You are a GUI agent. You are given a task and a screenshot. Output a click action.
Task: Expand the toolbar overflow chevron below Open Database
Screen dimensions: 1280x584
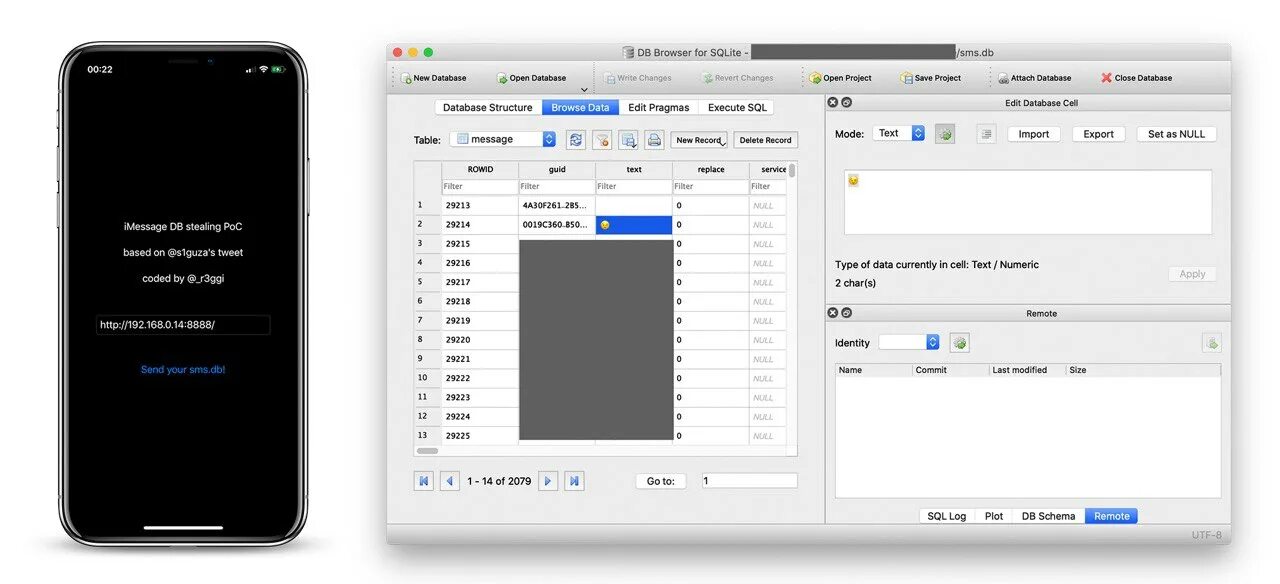[584, 91]
